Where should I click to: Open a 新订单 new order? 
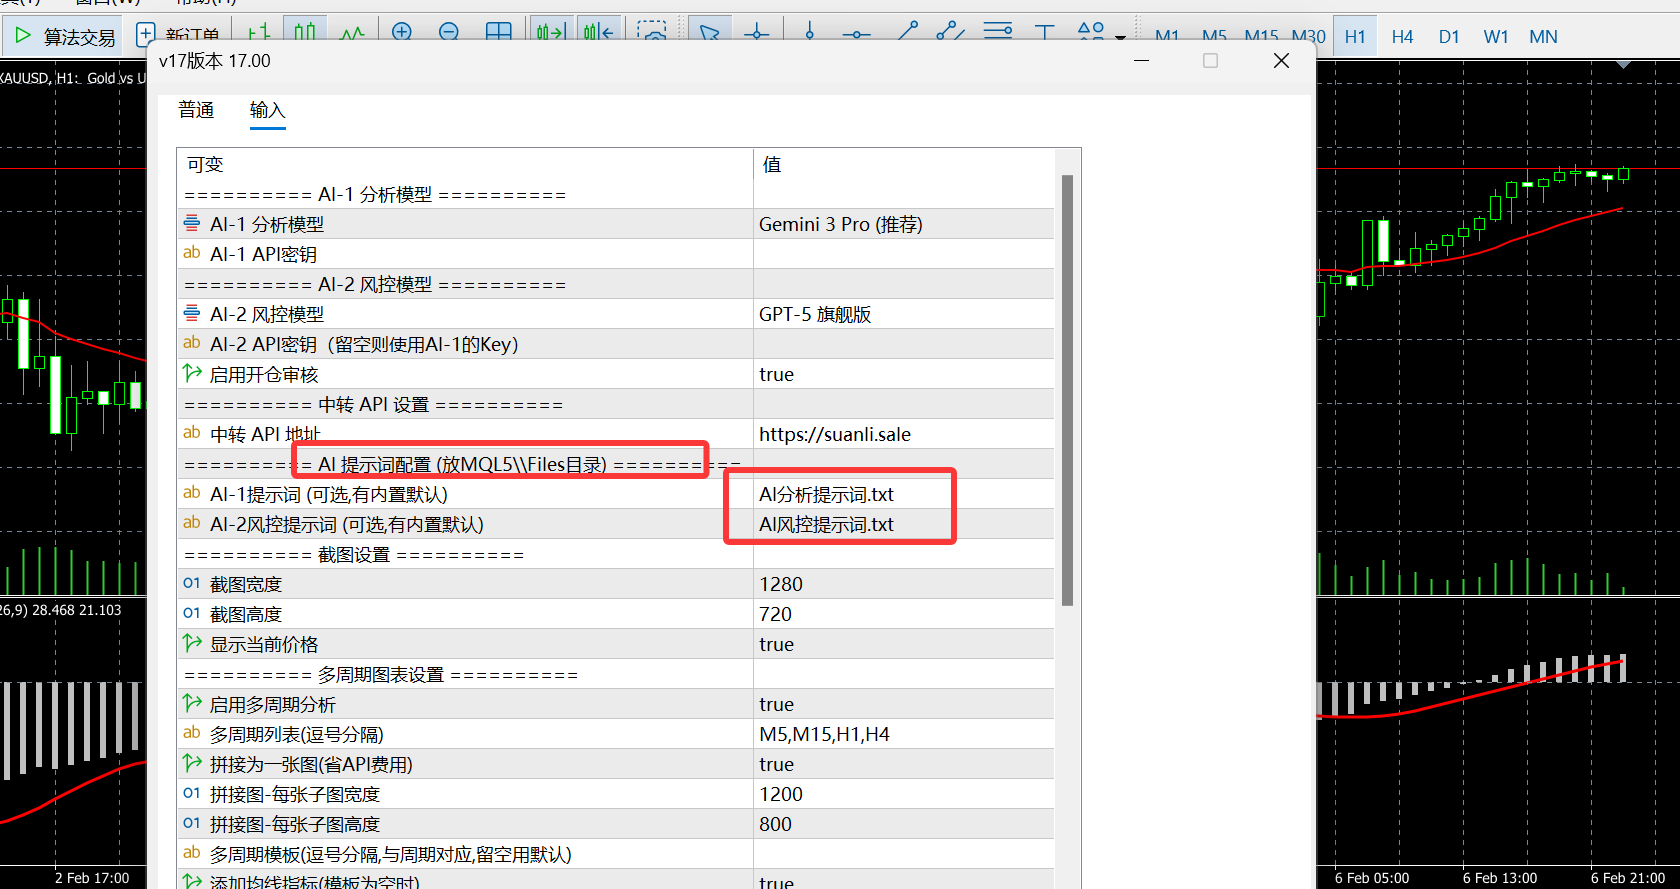click(x=178, y=36)
